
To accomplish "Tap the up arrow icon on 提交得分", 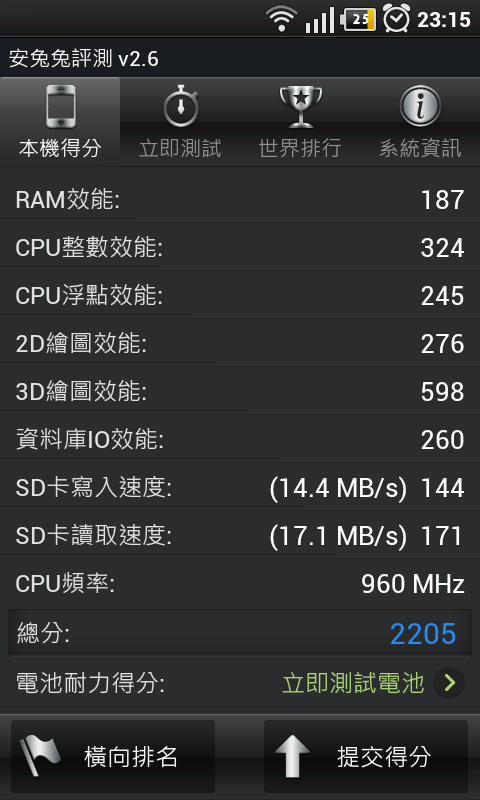I will coord(292,756).
